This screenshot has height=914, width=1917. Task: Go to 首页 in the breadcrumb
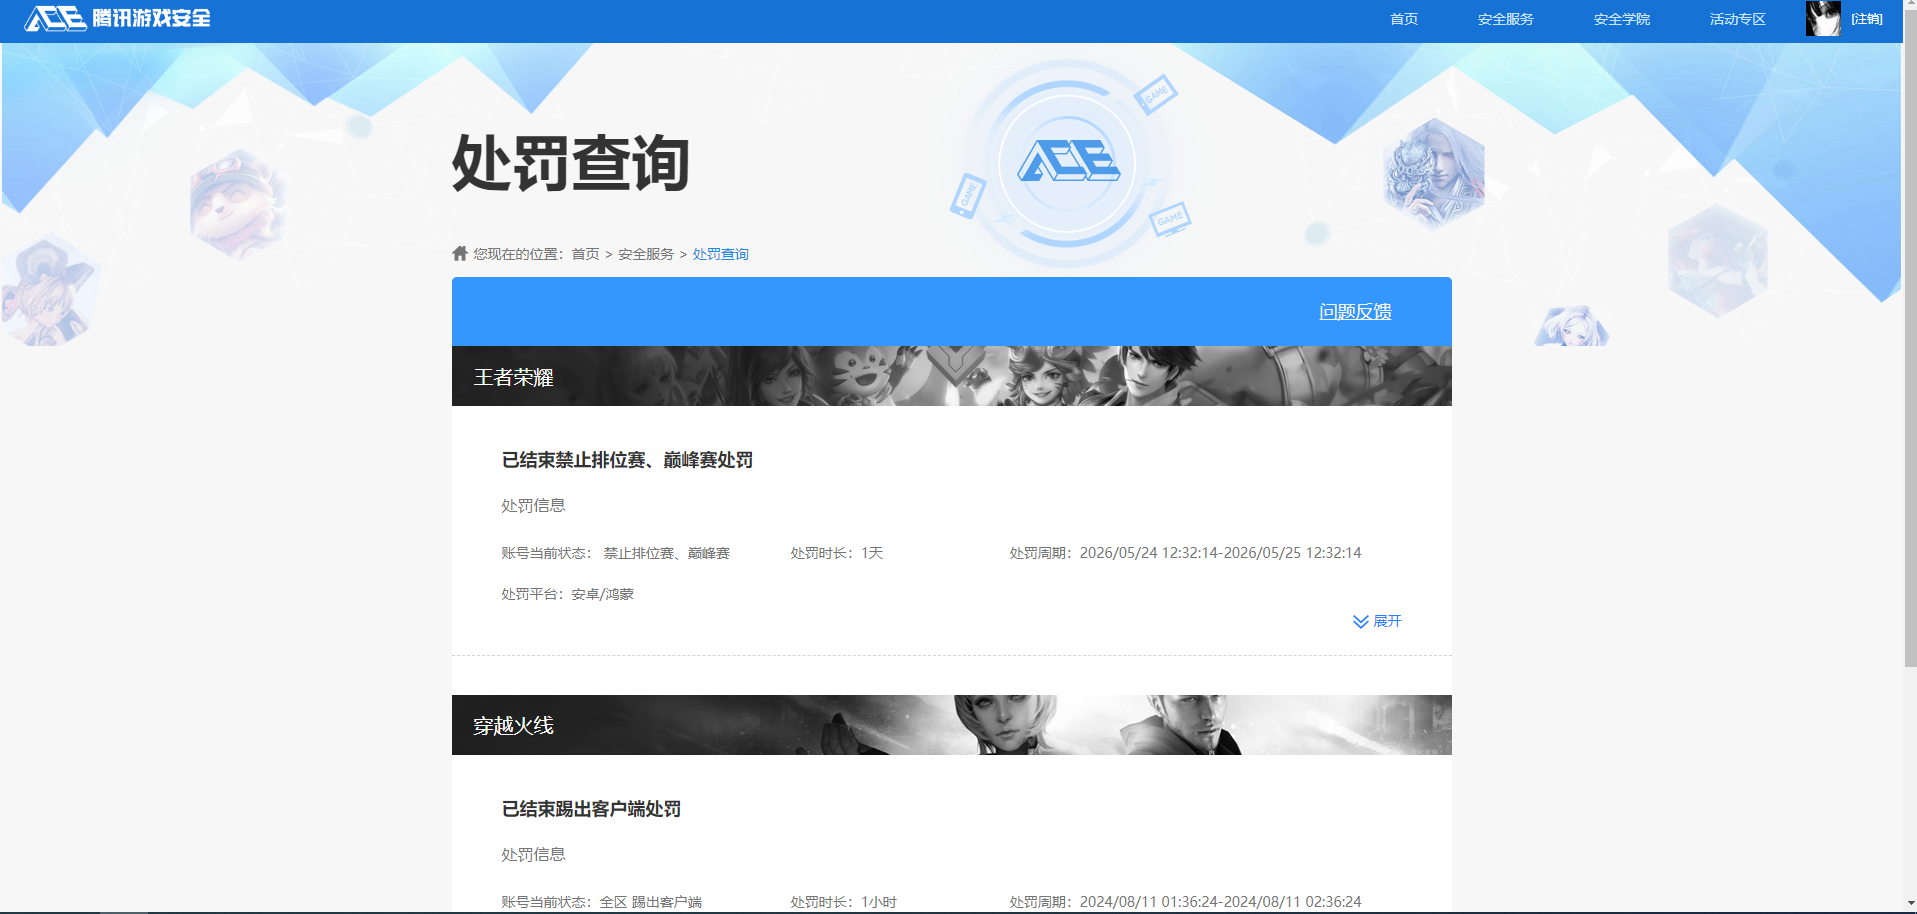point(585,254)
